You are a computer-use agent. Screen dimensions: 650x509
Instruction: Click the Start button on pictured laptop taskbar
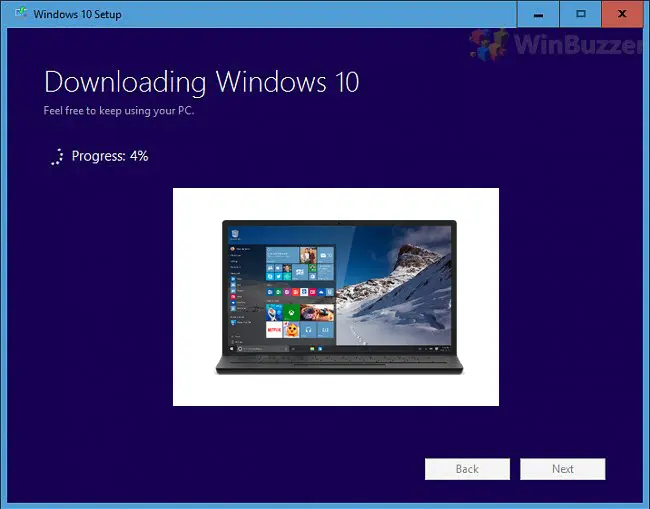[232, 350]
